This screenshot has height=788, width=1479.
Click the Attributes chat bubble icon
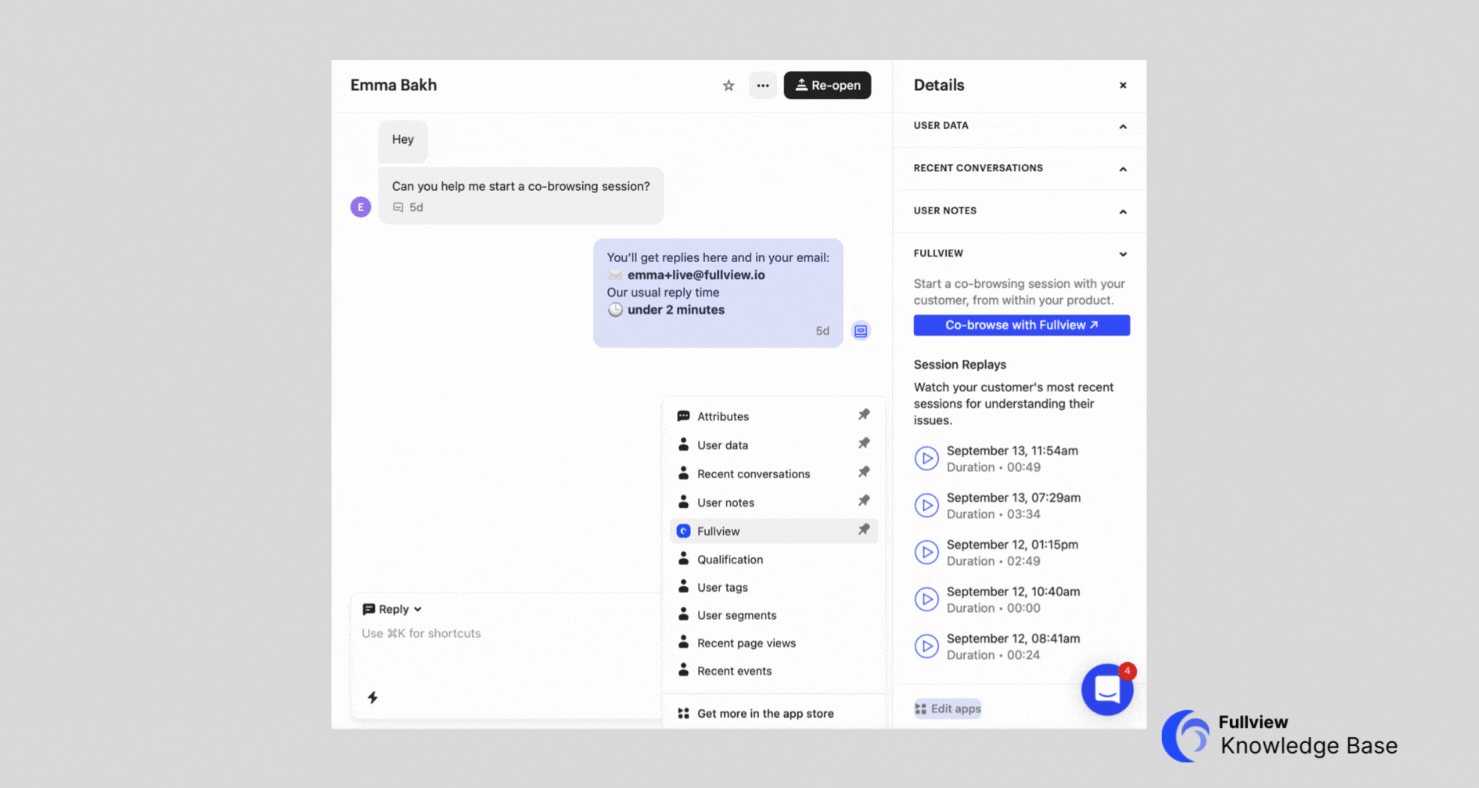(x=684, y=416)
